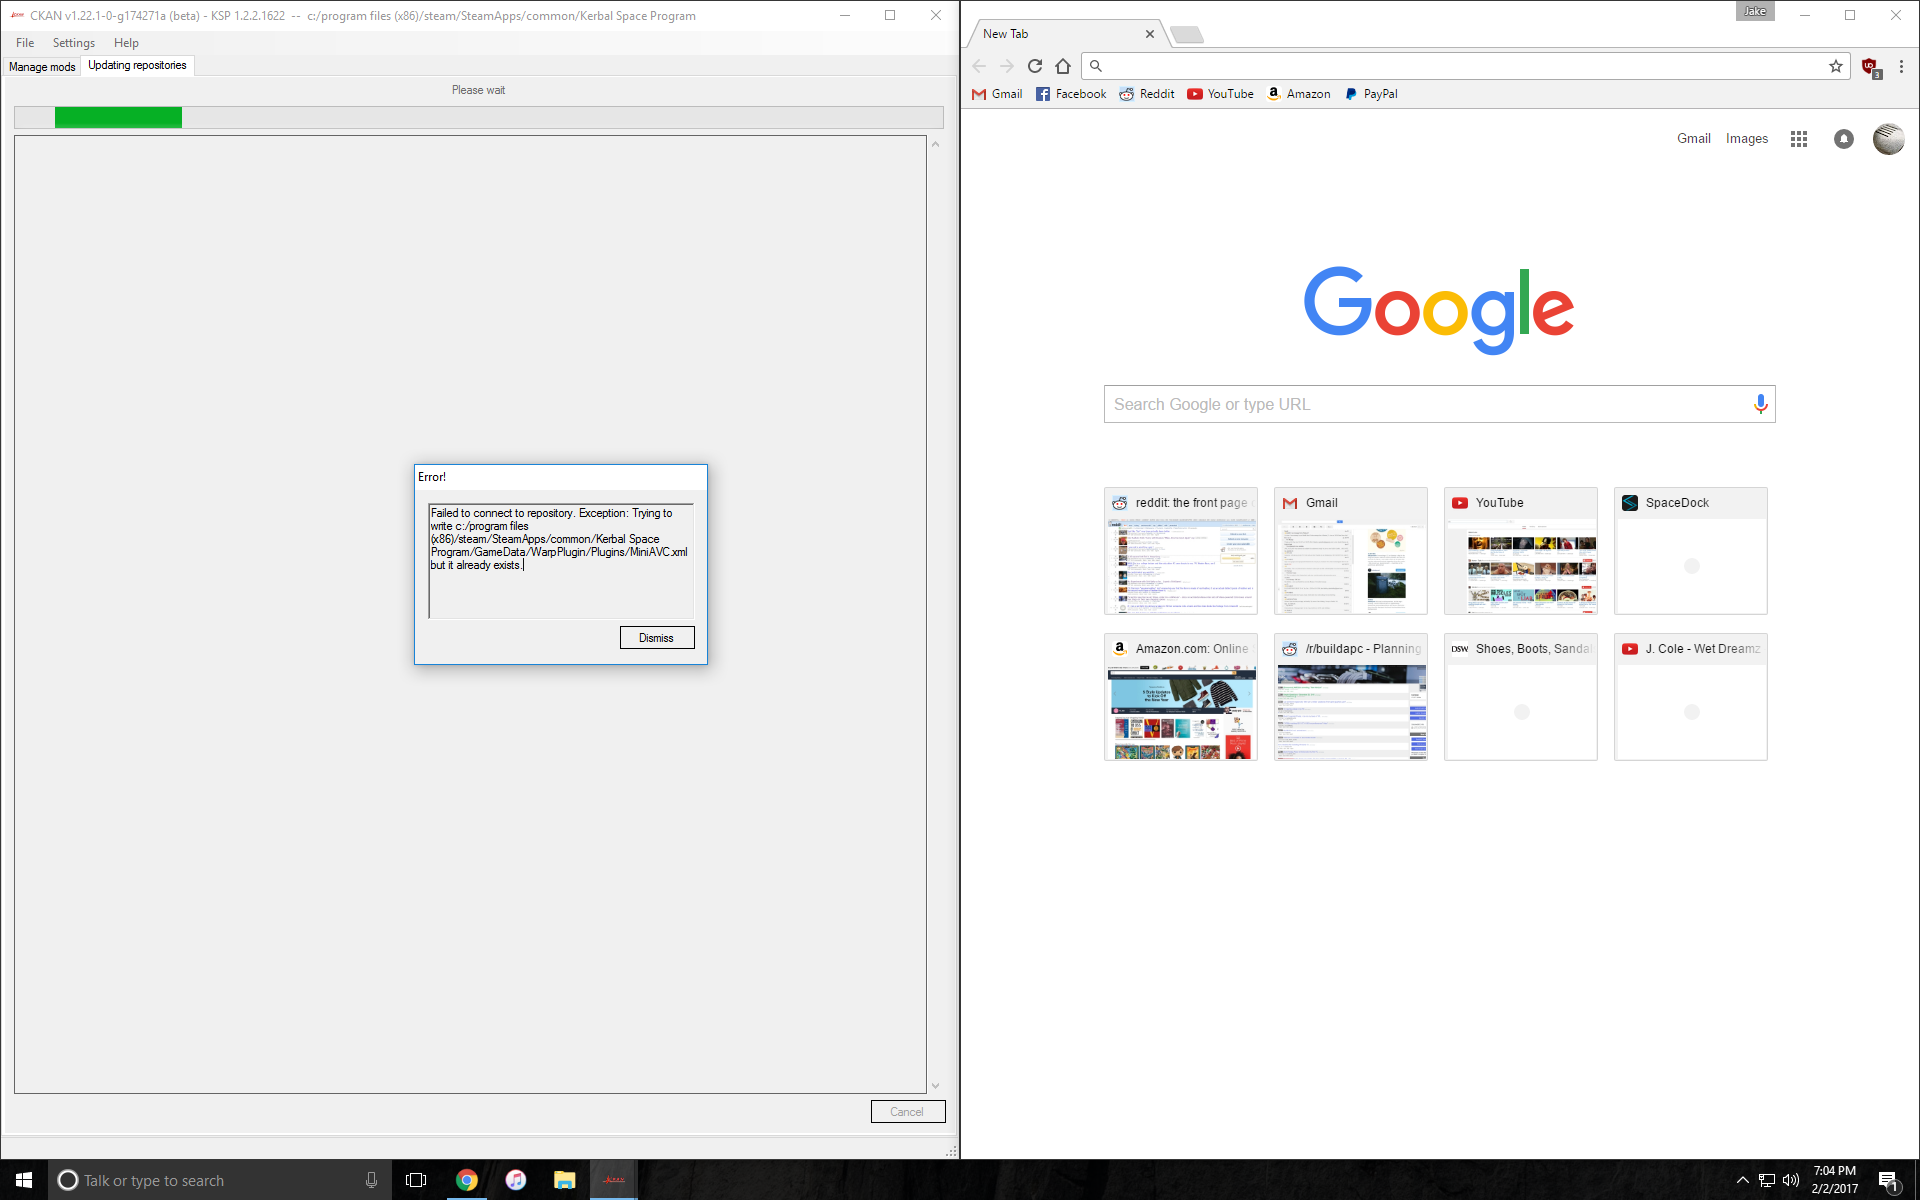Open the Settings menu in CKAN
This screenshot has width=1920, height=1200.
(x=74, y=43)
